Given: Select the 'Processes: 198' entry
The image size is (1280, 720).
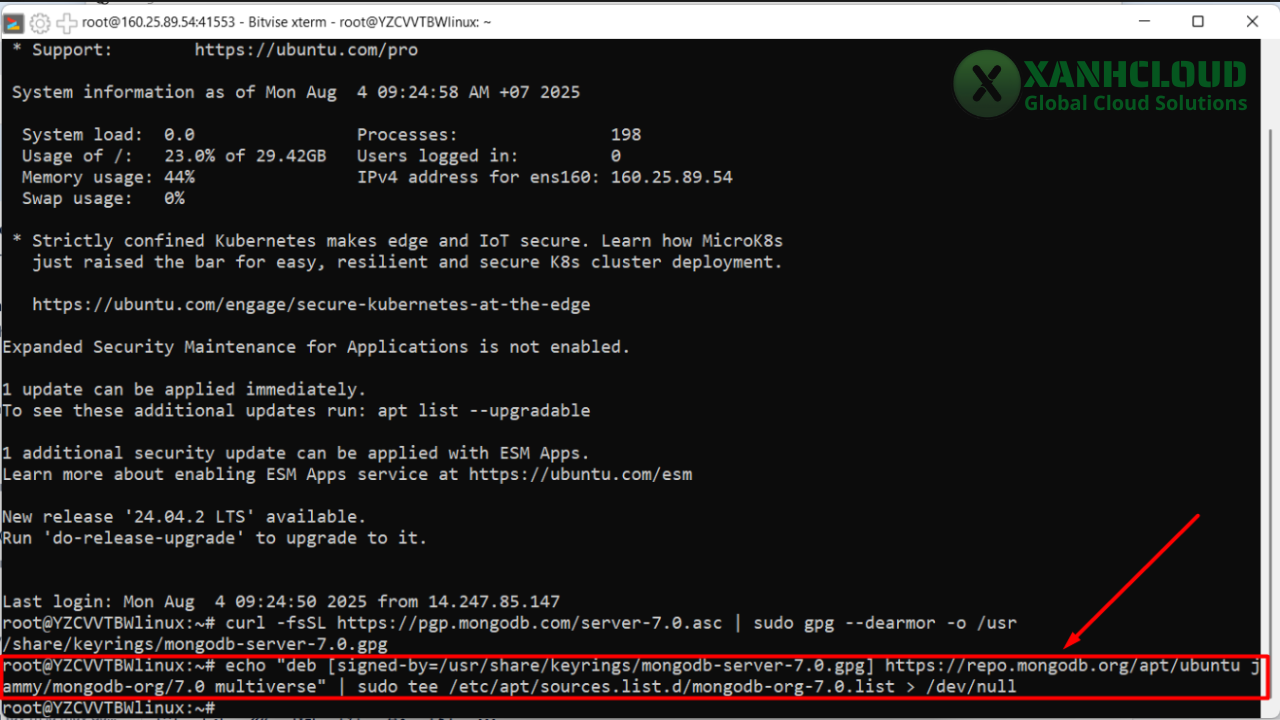Looking at the screenshot, I should click(499, 135).
